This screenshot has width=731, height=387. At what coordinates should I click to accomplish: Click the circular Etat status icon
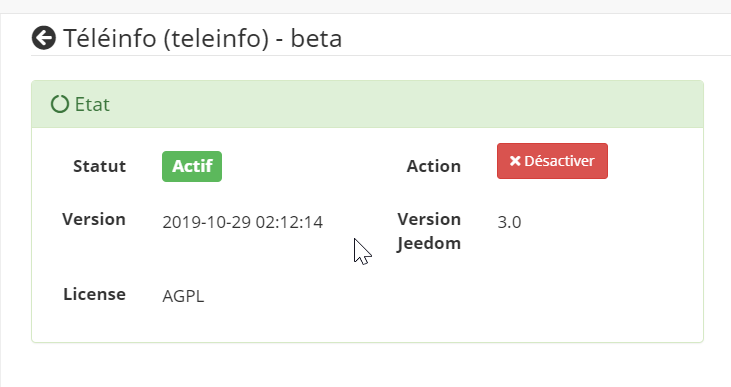click(x=60, y=104)
